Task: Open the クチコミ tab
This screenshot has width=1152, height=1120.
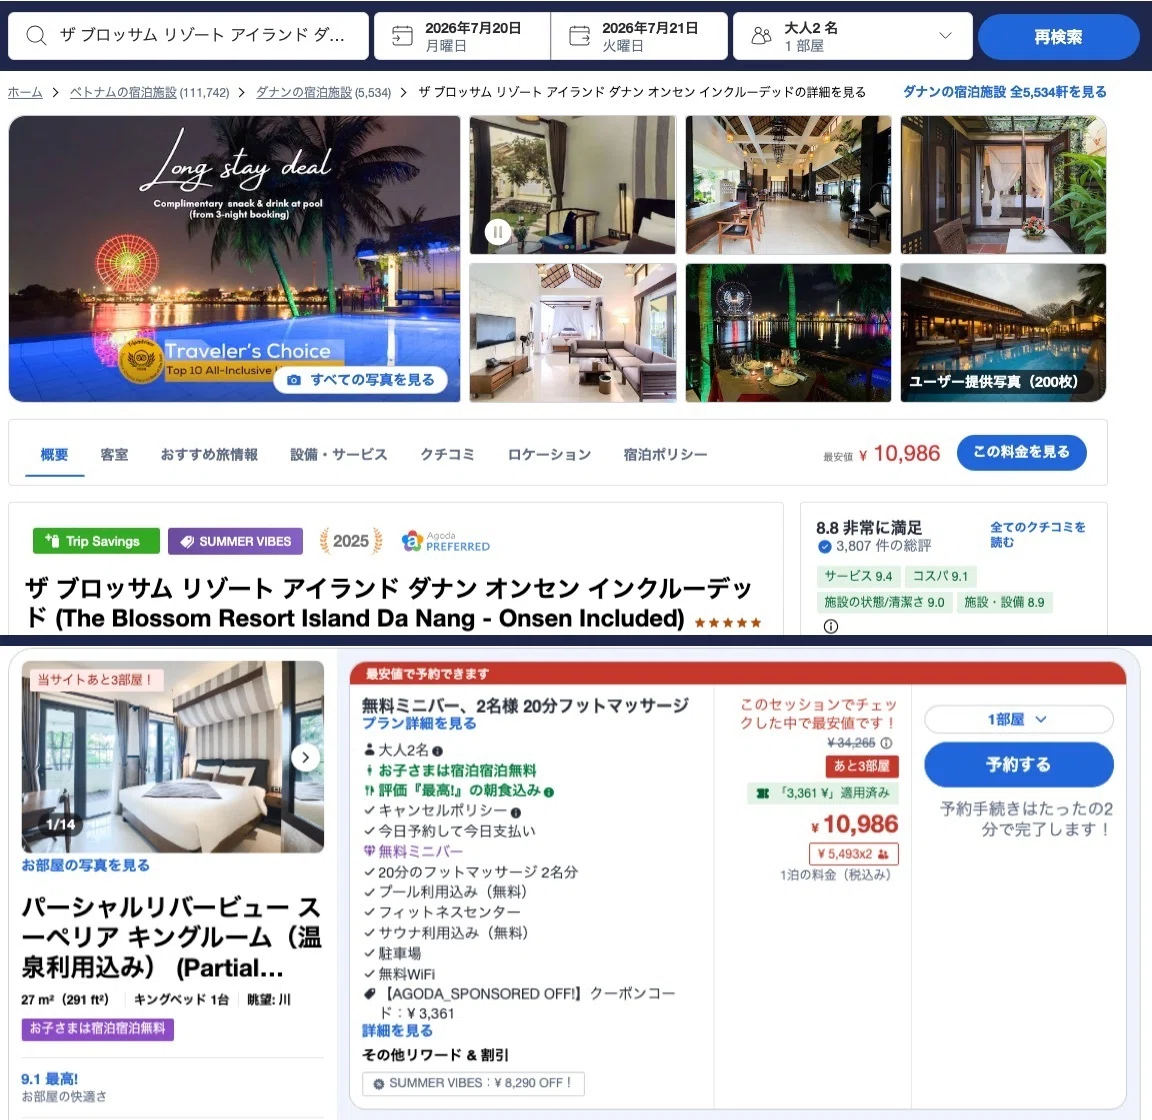Action: (x=447, y=455)
